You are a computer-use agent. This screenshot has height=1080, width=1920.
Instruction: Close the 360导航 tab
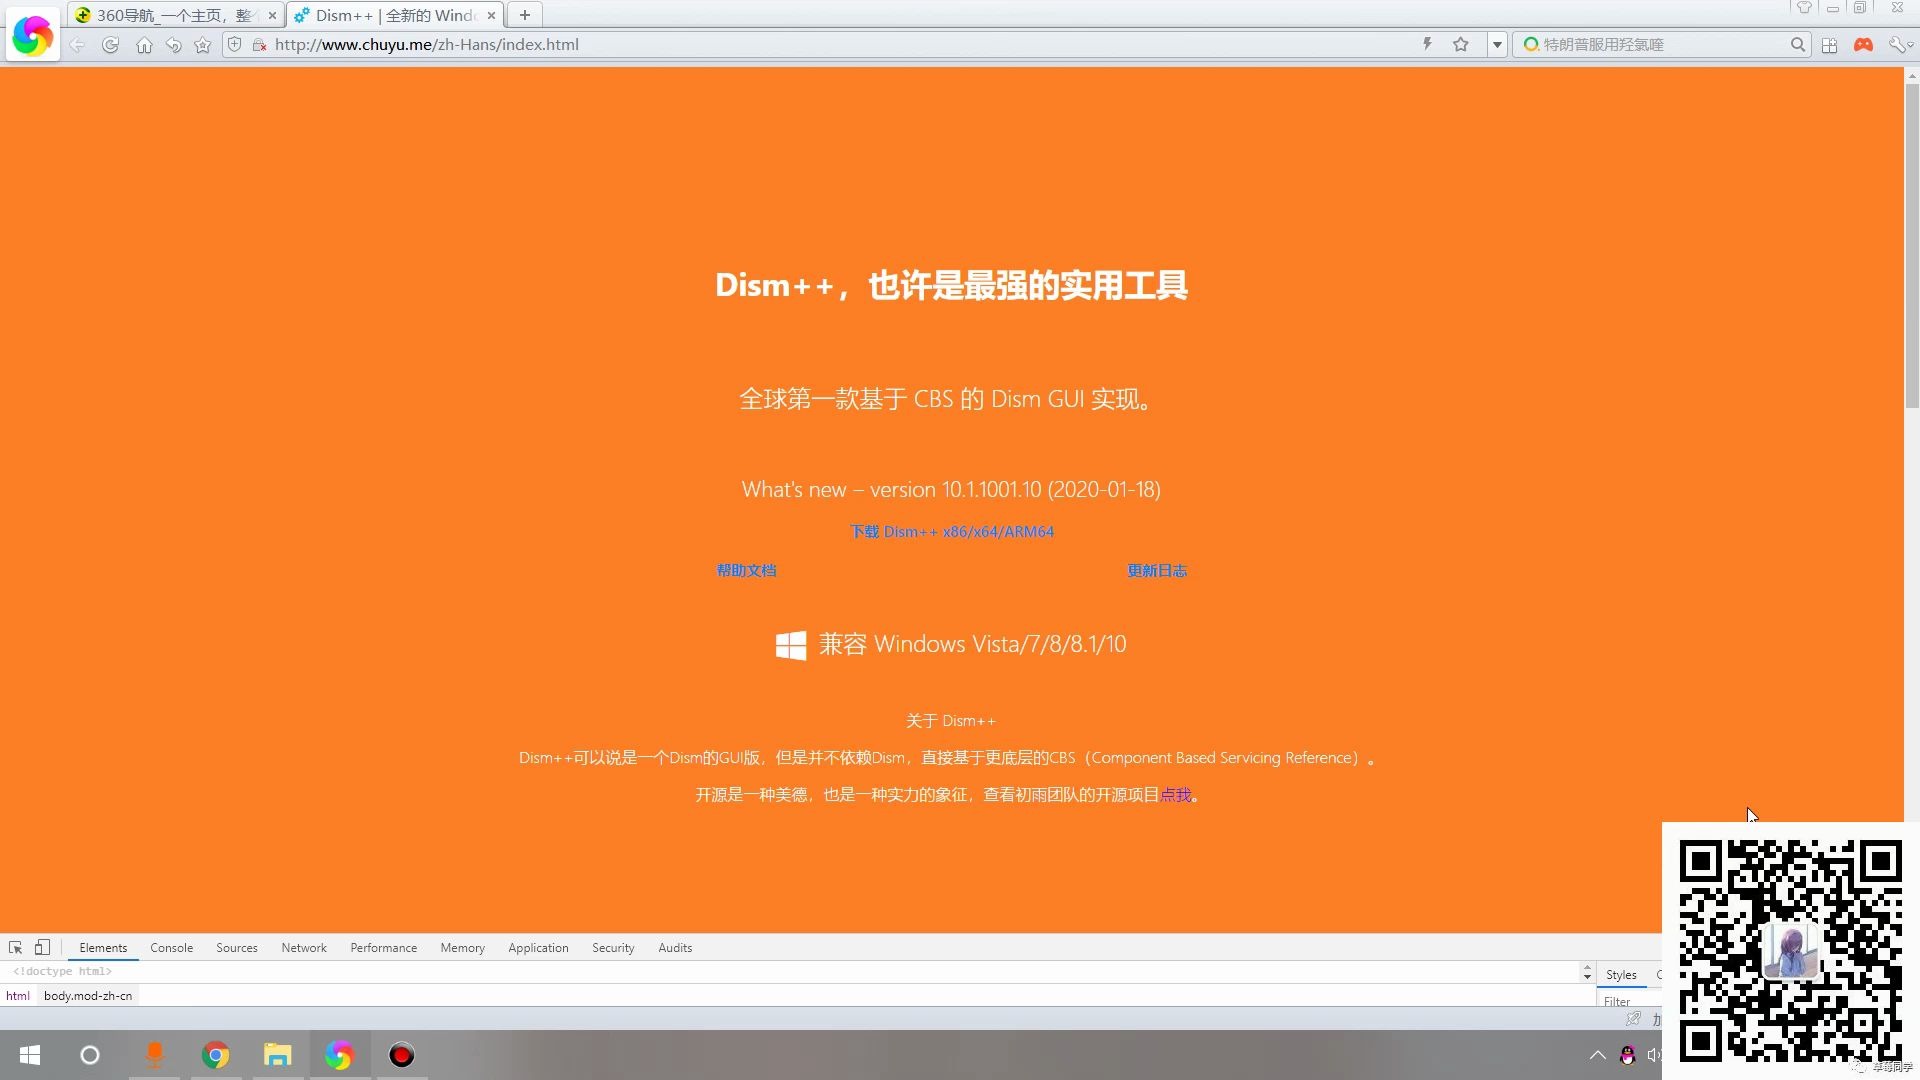(x=272, y=16)
